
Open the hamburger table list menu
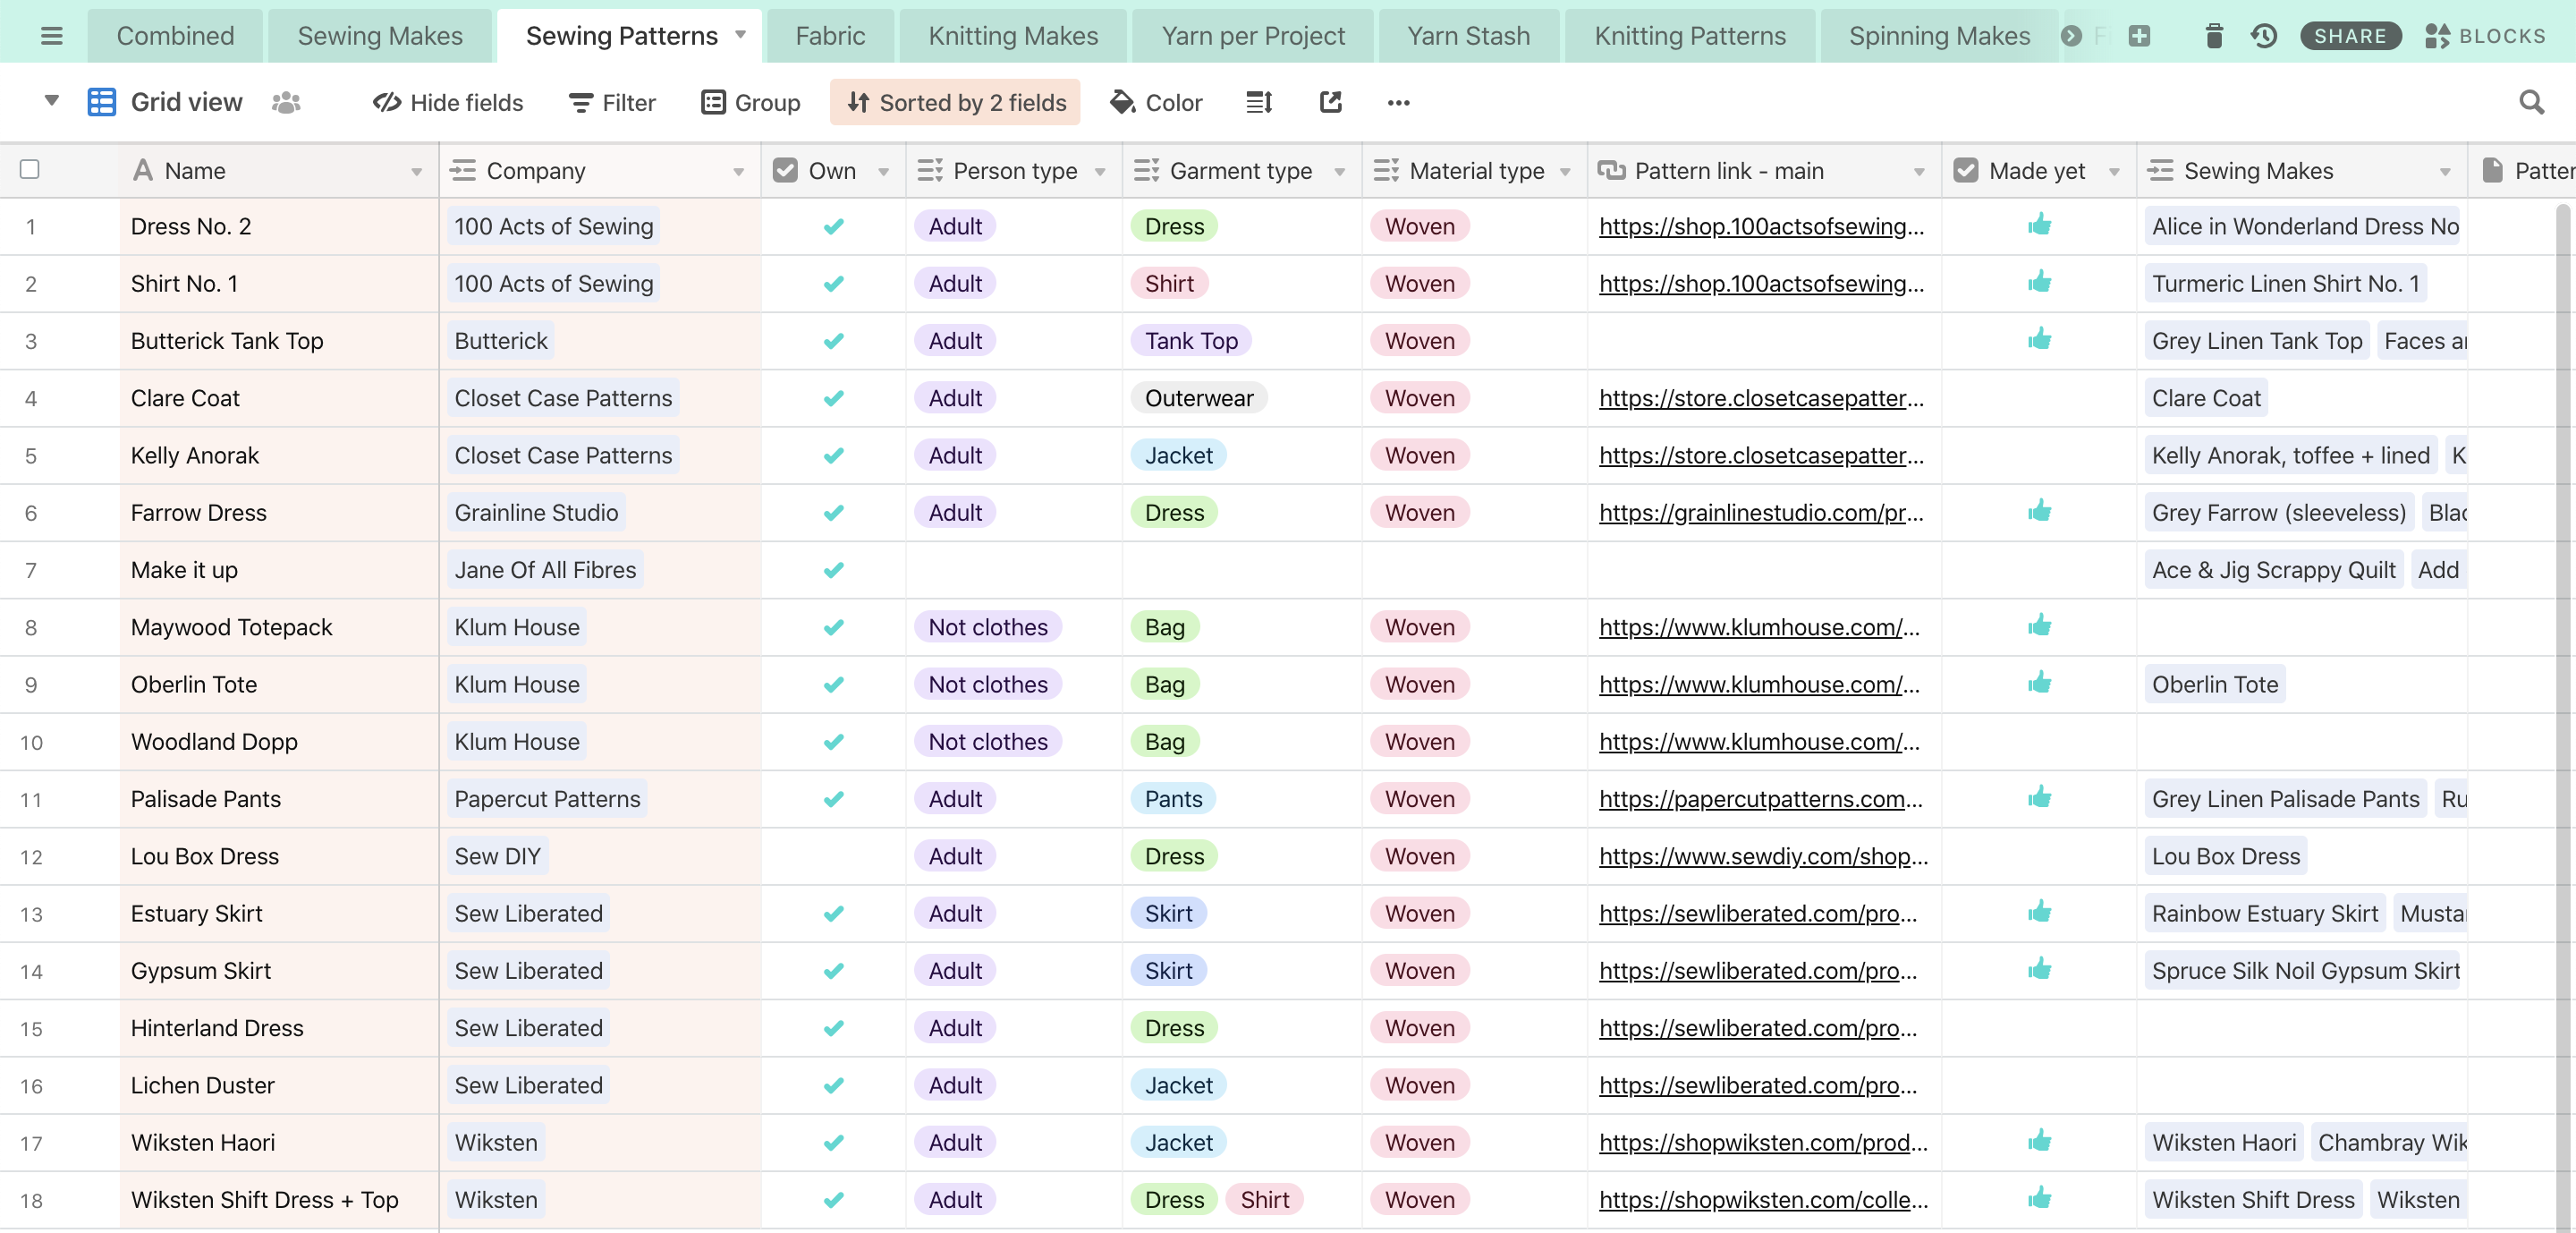click(x=51, y=37)
